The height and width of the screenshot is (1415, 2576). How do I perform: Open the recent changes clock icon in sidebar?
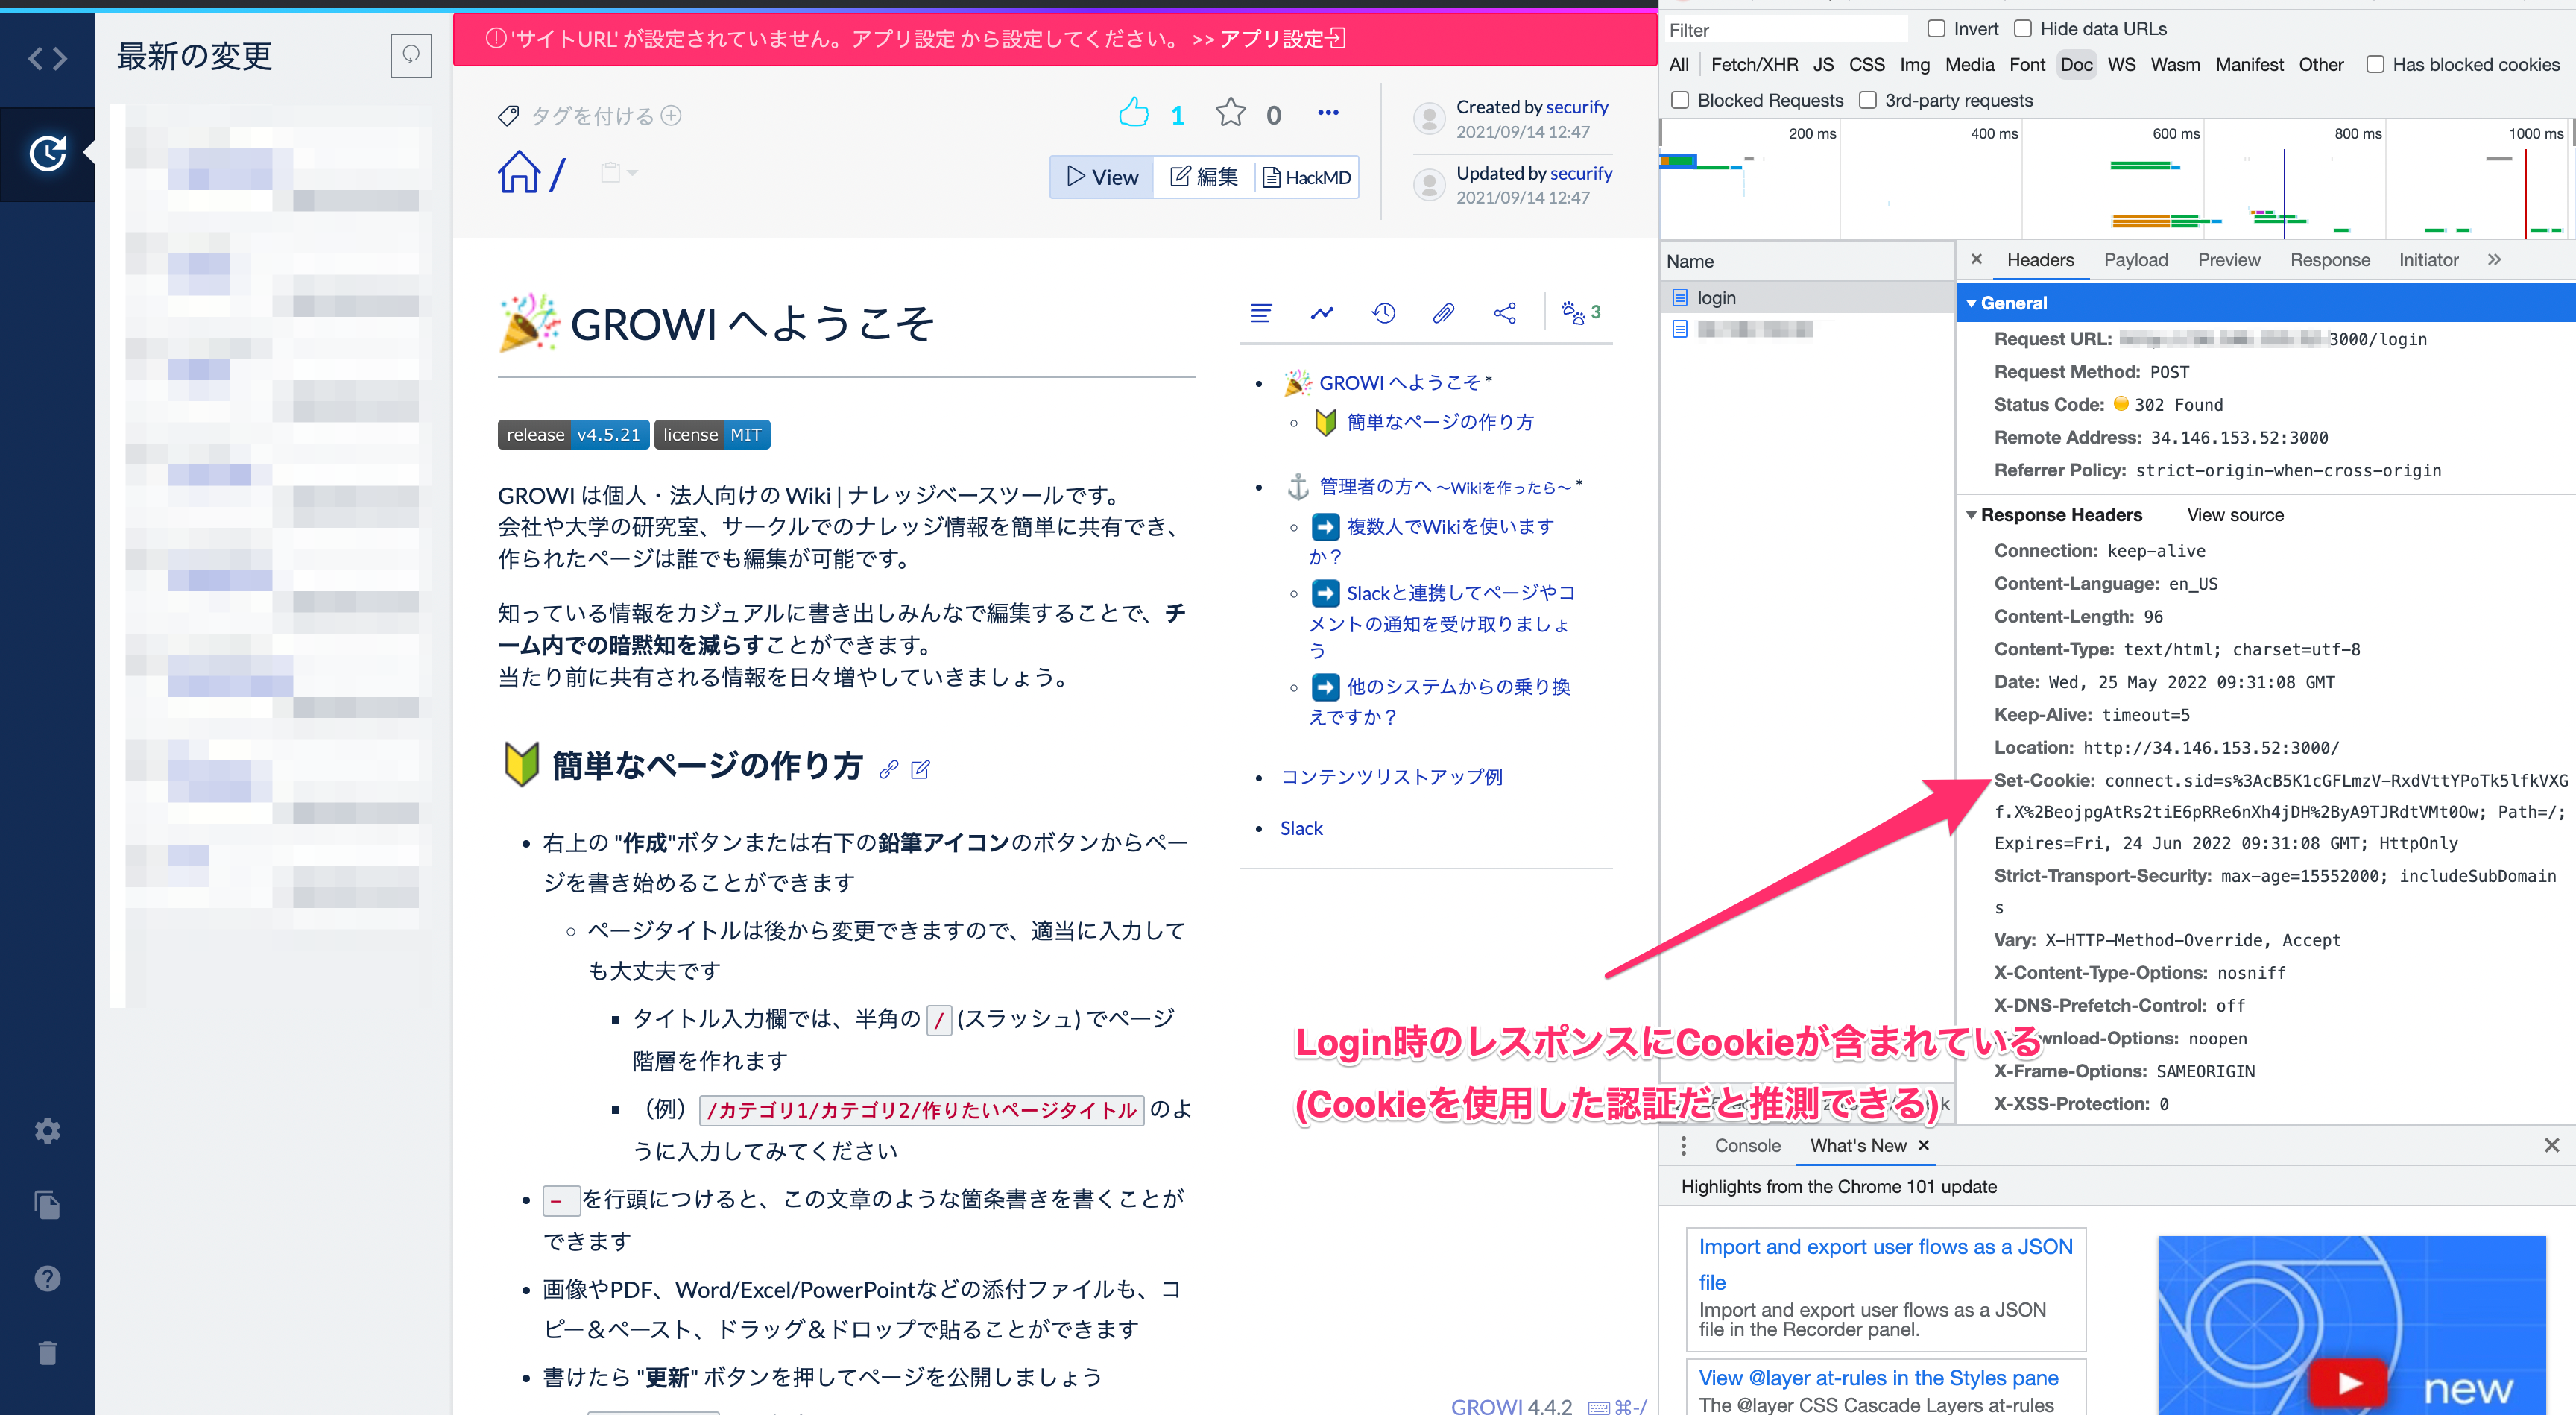[47, 153]
